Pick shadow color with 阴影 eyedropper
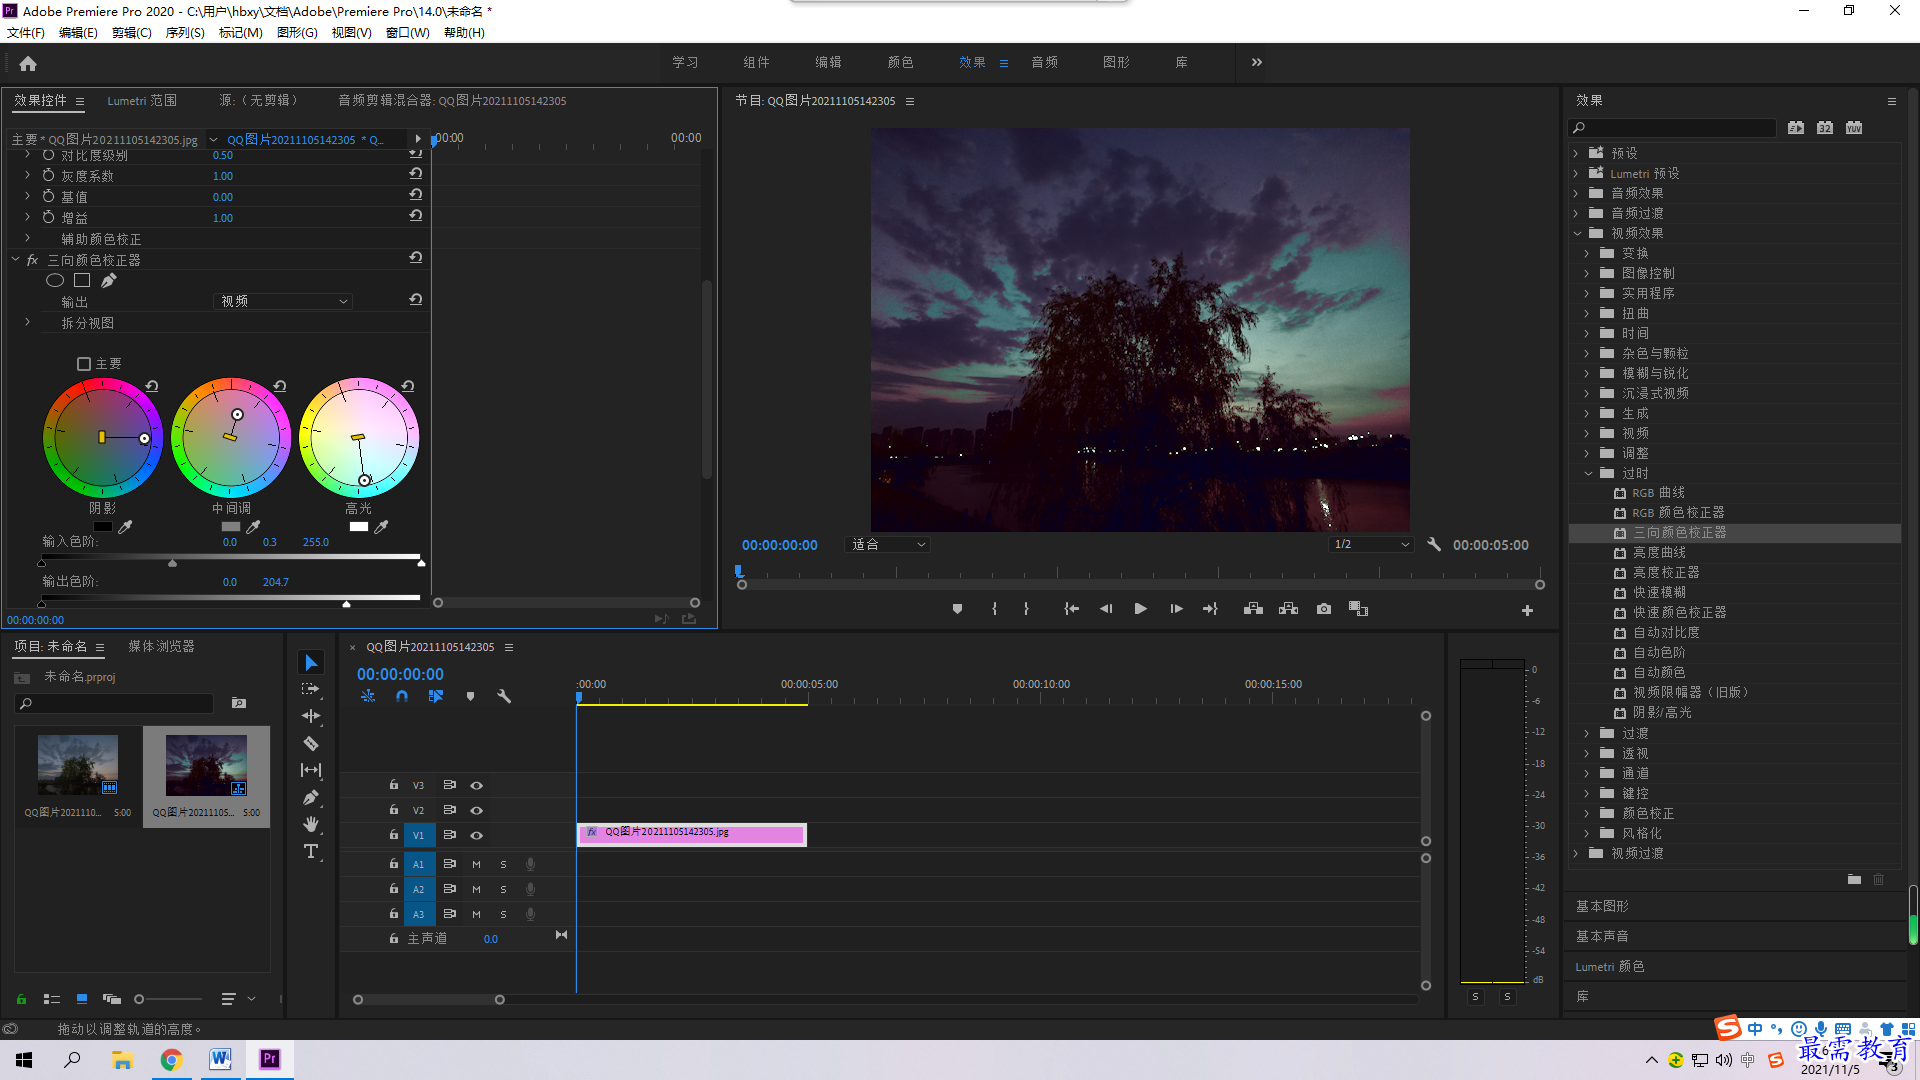Viewport: 1920px width, 1080px height. [x=126, y=527]
